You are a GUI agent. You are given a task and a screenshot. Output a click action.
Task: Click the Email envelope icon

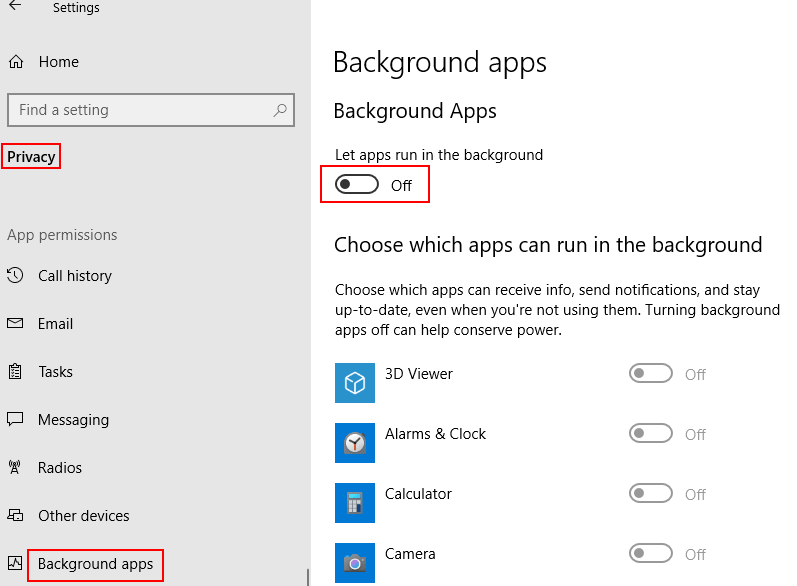(x=15, y=323)
